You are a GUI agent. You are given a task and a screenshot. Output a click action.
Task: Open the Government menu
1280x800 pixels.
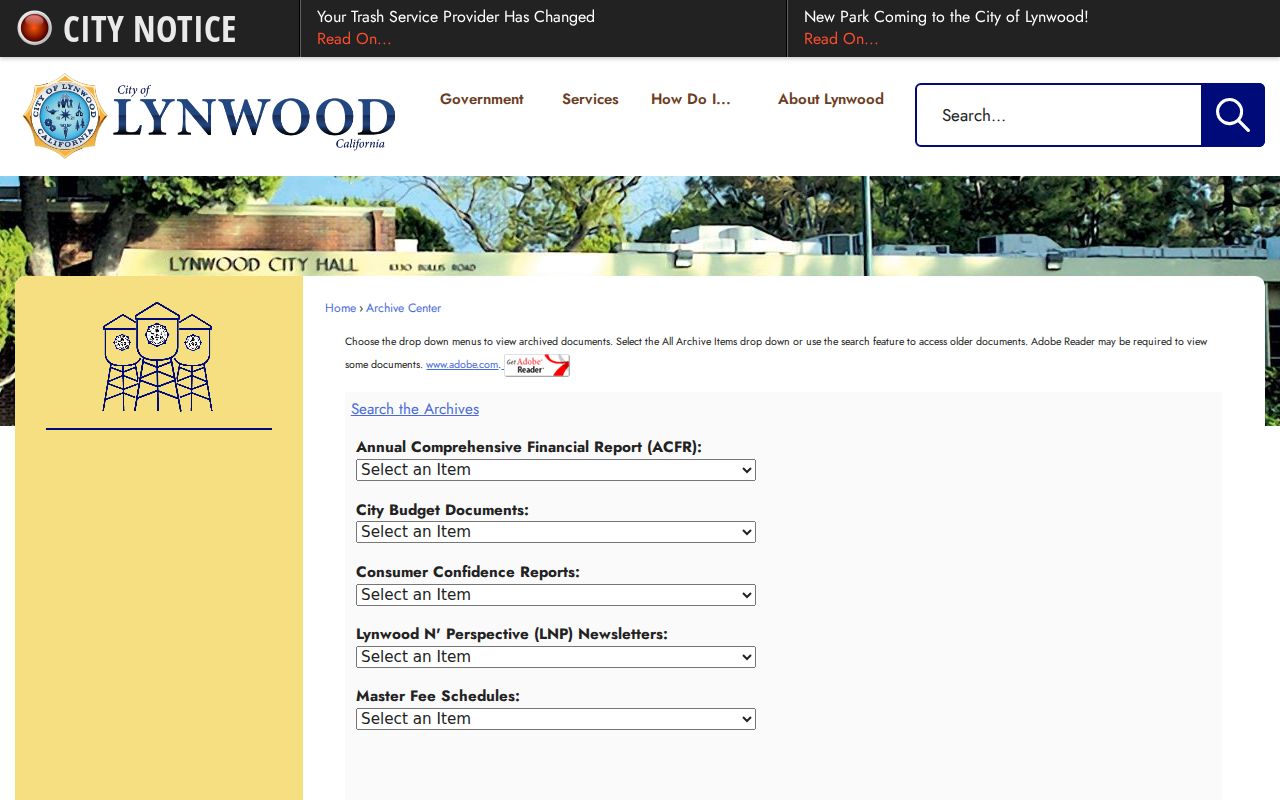[x=482, y=99]
